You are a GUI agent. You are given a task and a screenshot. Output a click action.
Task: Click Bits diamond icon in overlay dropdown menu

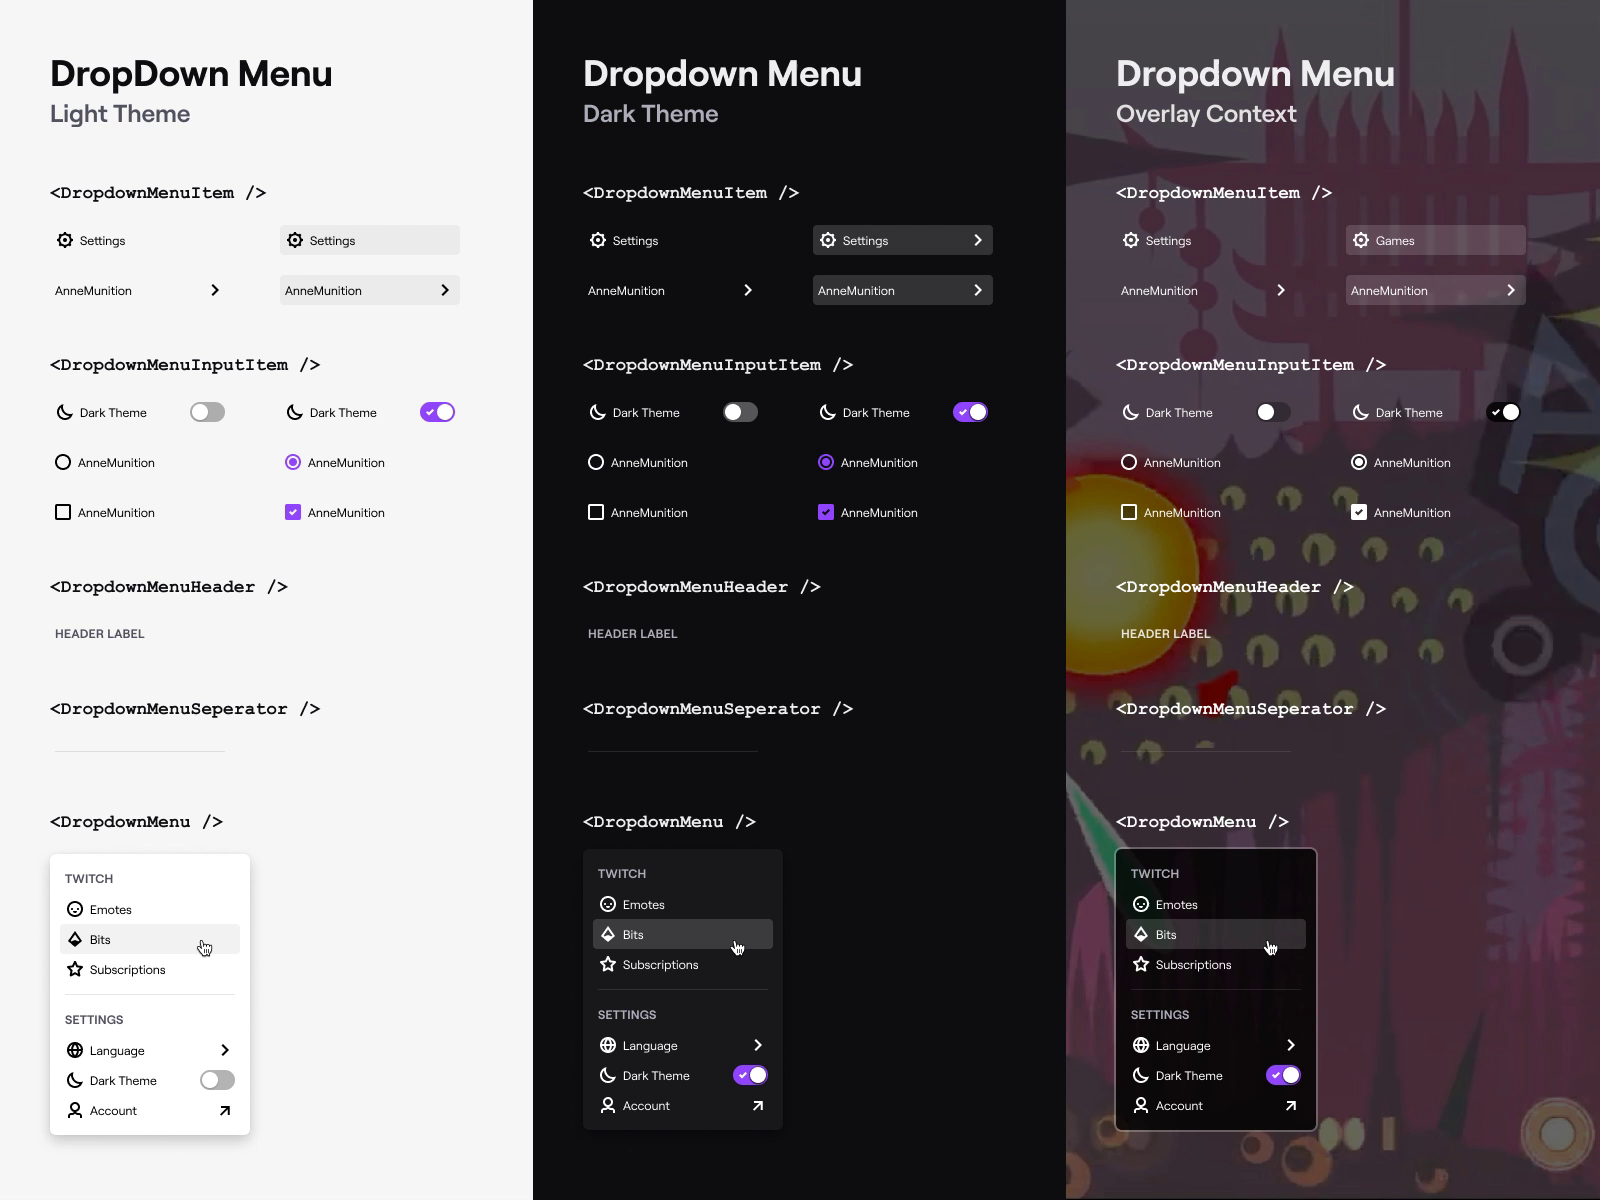1141,935
